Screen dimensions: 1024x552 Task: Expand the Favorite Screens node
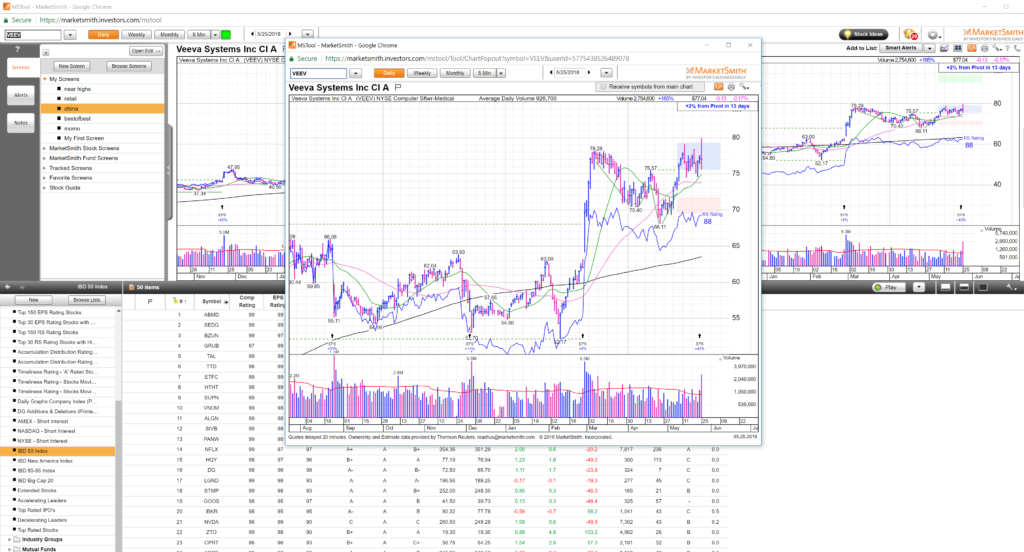(45, 178)
